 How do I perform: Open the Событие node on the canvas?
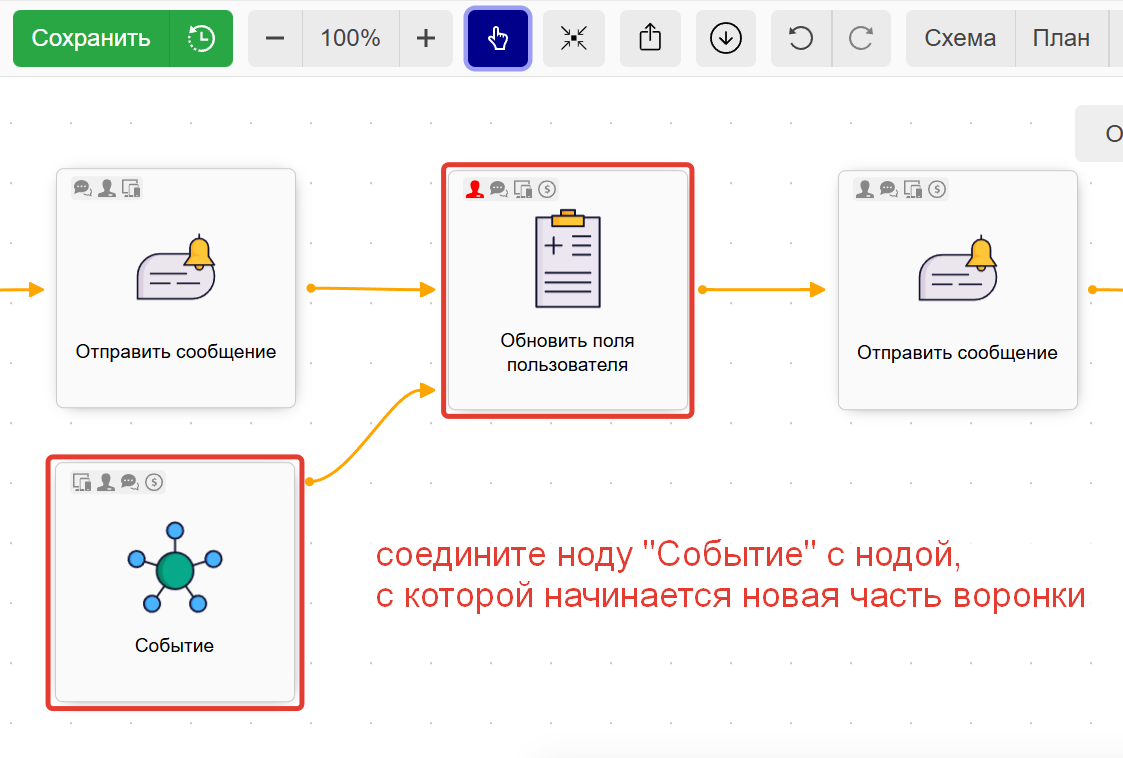tap(175, 580)
